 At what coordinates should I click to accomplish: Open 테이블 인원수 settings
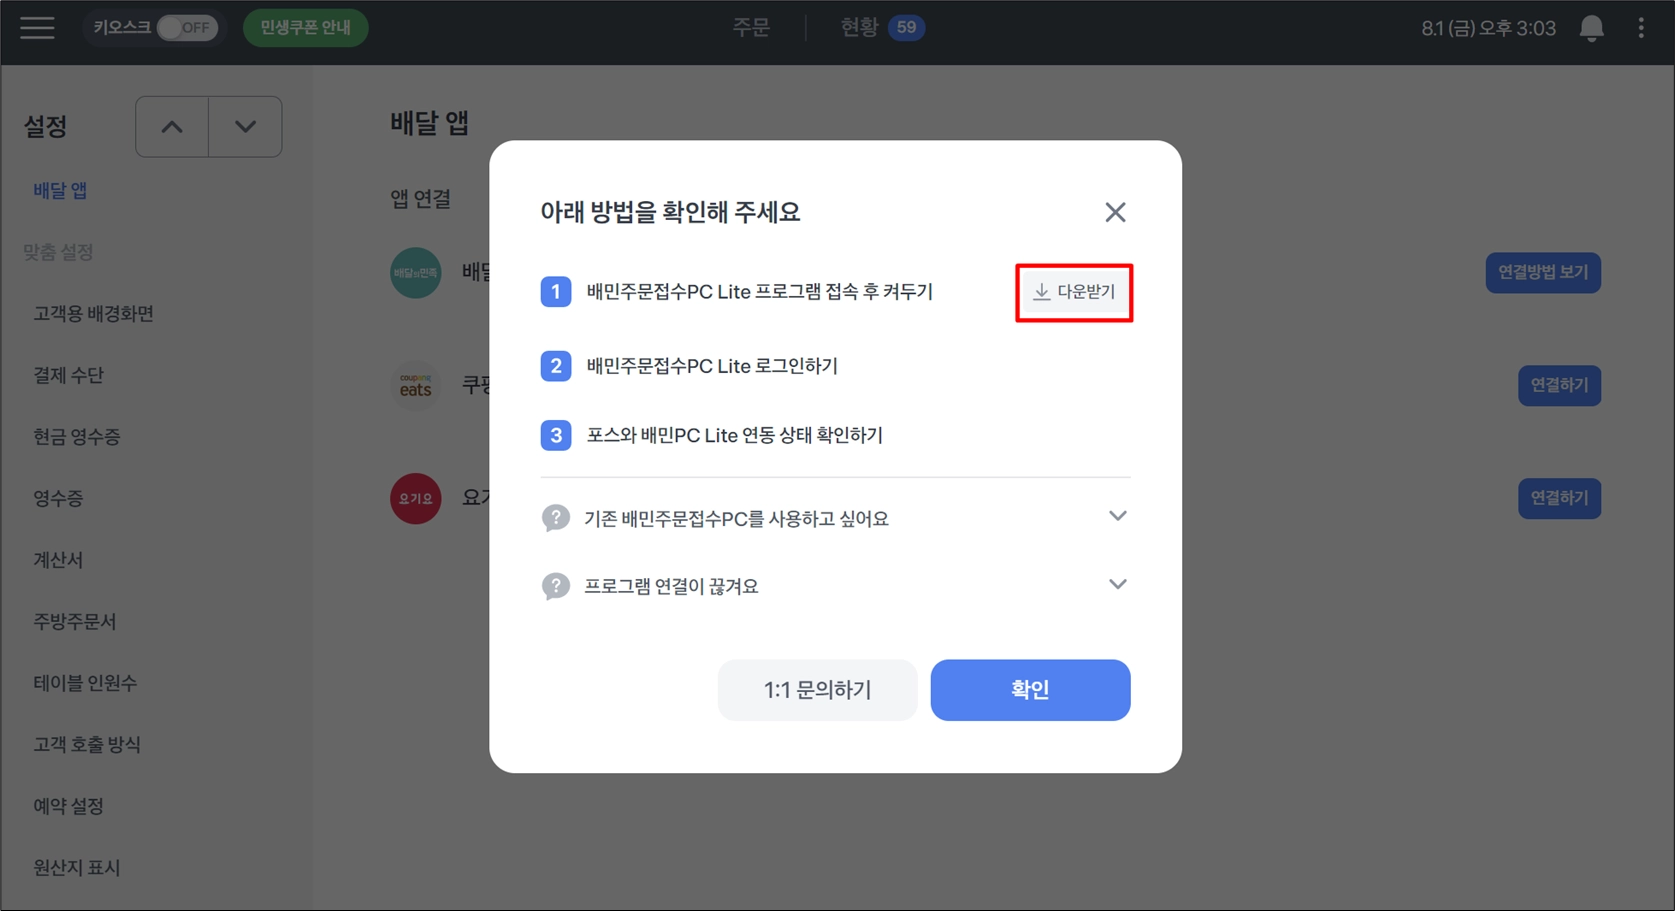click(85, 683)
